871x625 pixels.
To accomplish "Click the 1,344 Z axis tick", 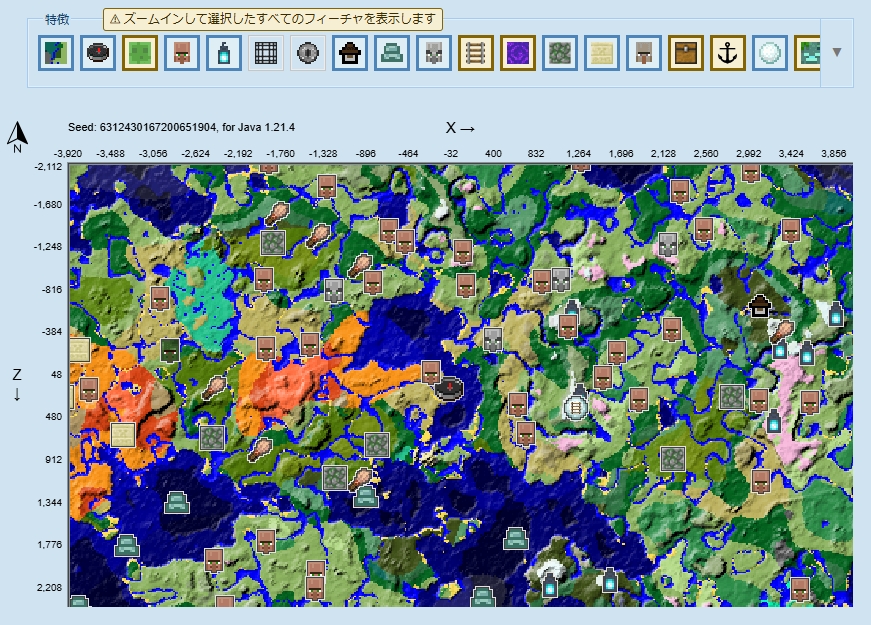I will 50,503.
